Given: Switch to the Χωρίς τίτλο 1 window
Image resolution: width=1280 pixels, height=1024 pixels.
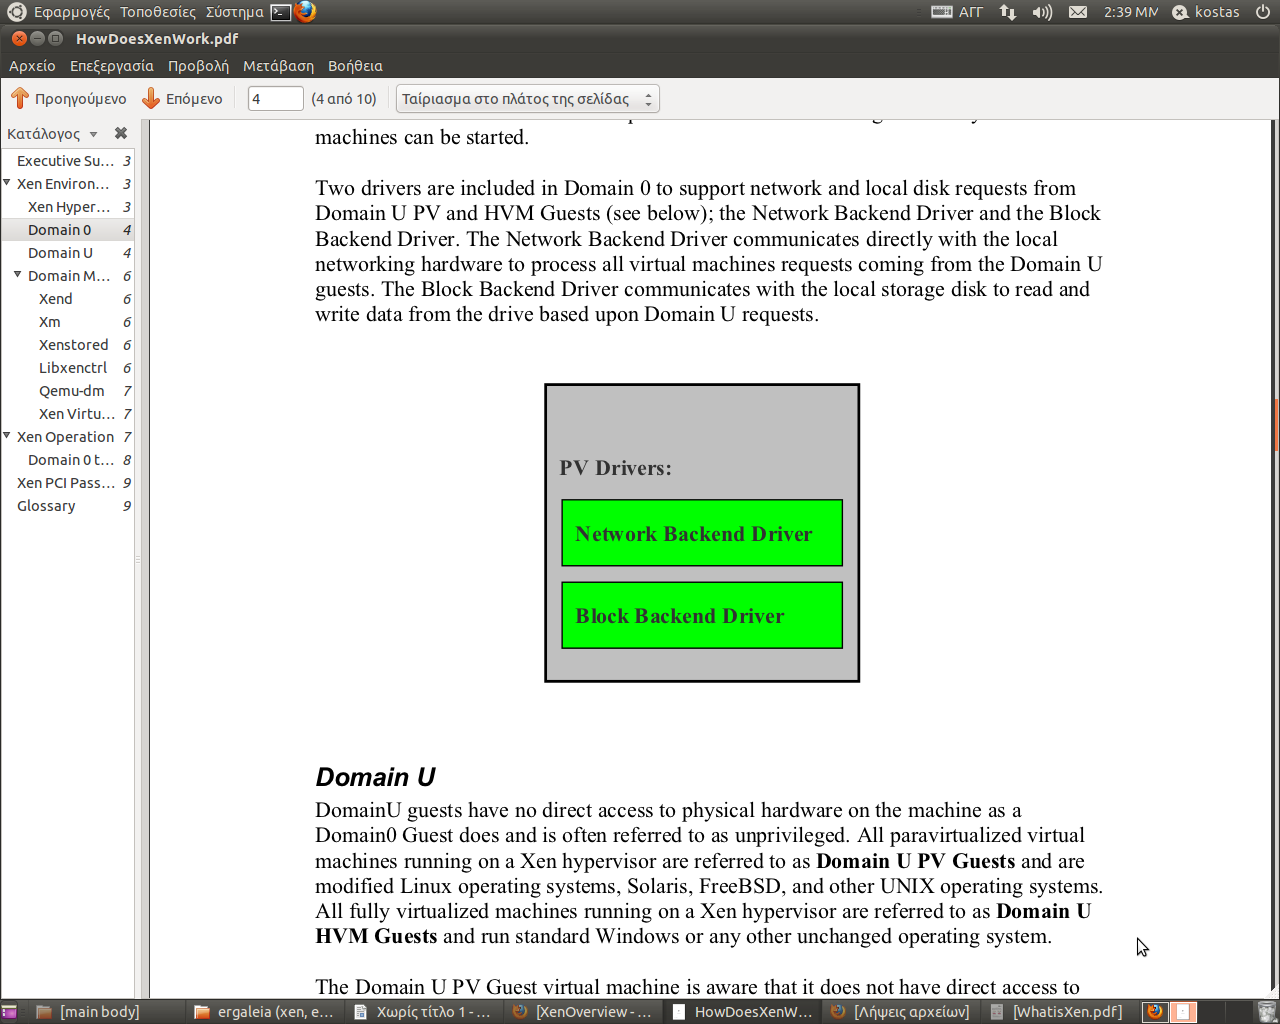Looking at the screenshot, I should [x=424, y=1012].
